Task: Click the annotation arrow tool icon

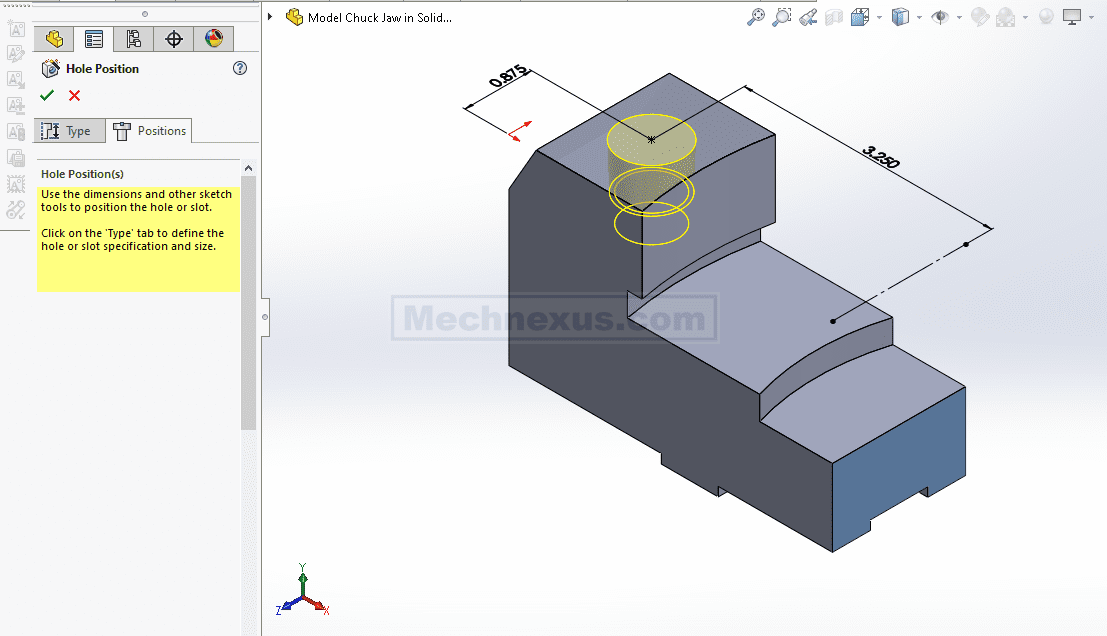Action: (x=16, y=79)
